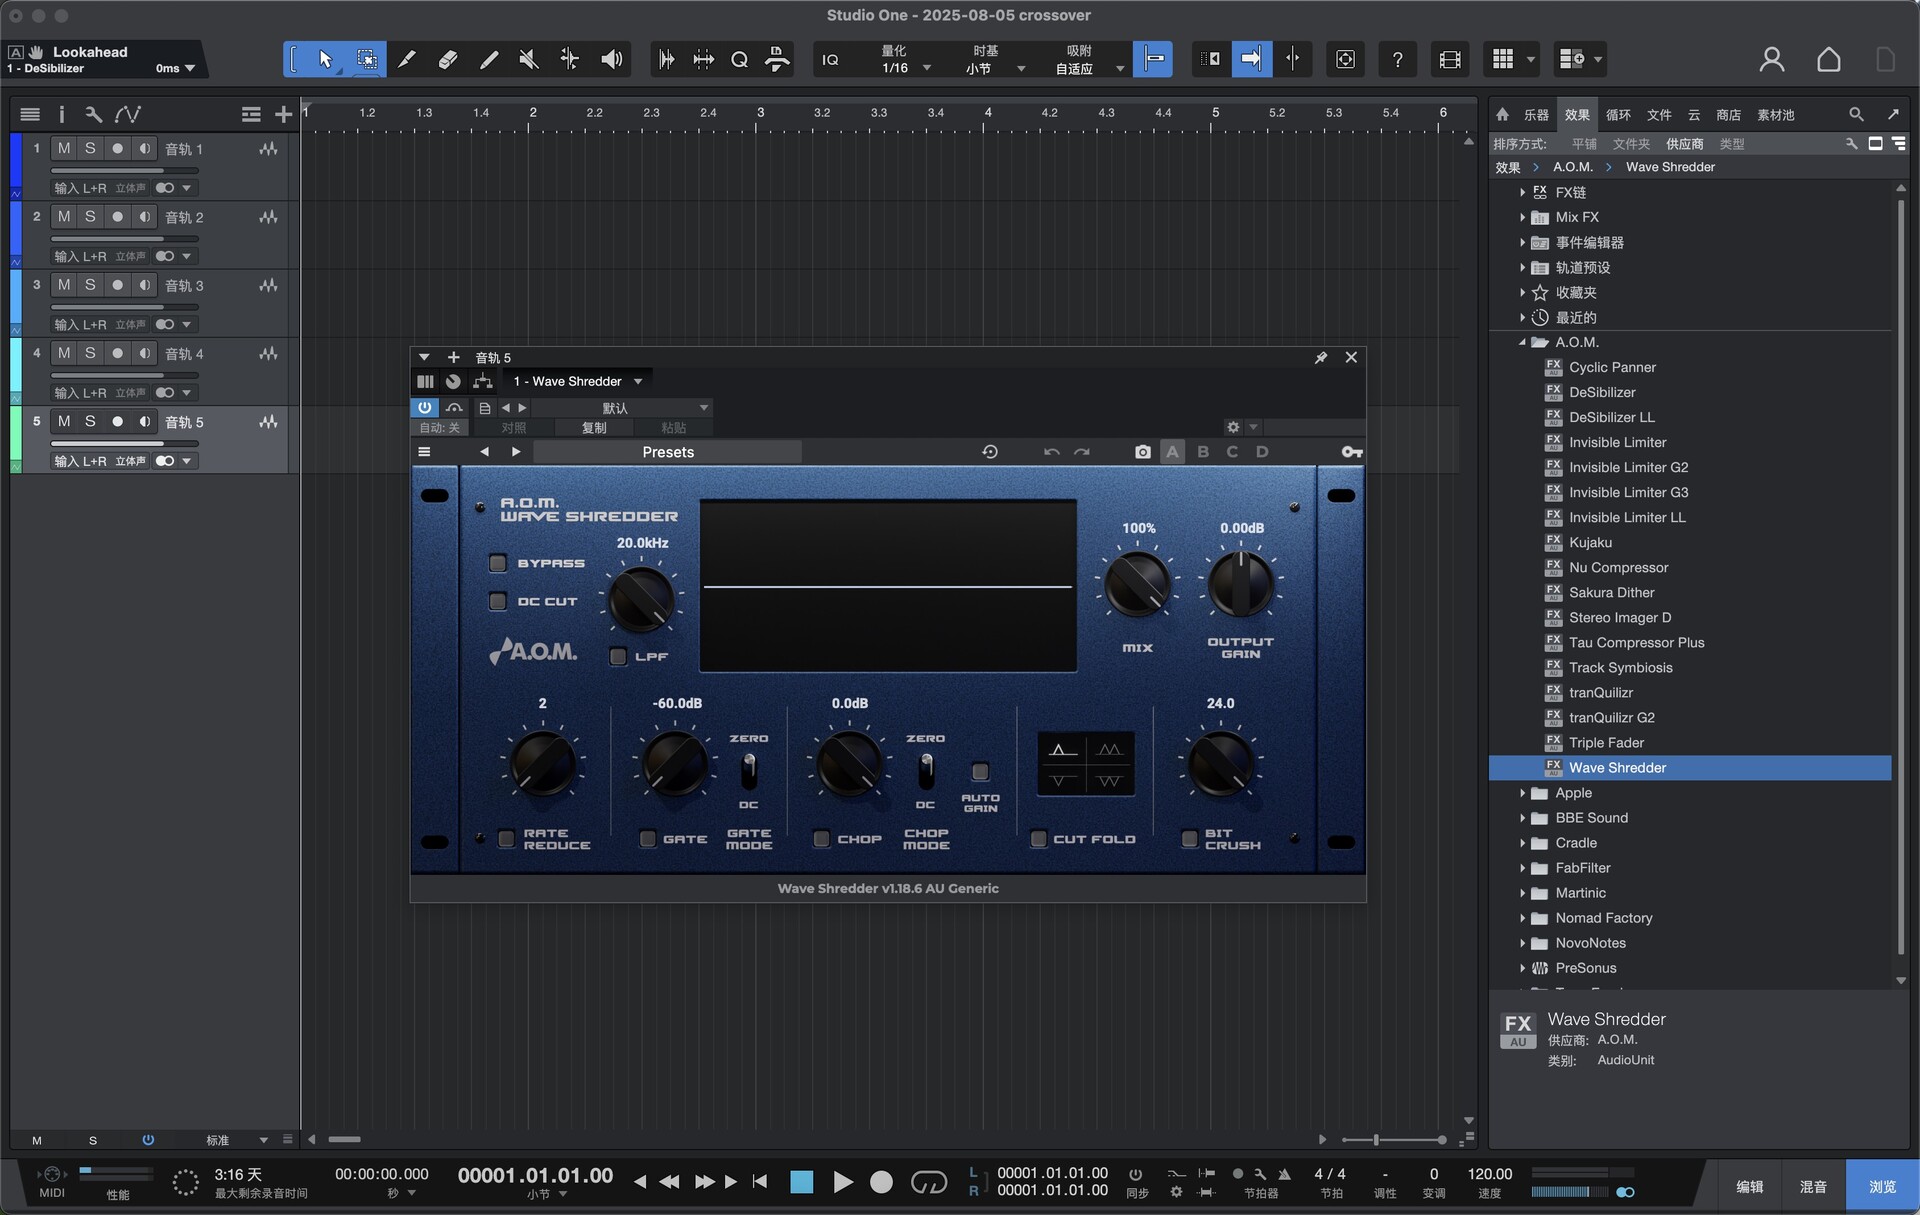Click the stop transport button
Image resolution: width=1920 pixels, height=1215 pixels.
click(x=801, y=1182)
